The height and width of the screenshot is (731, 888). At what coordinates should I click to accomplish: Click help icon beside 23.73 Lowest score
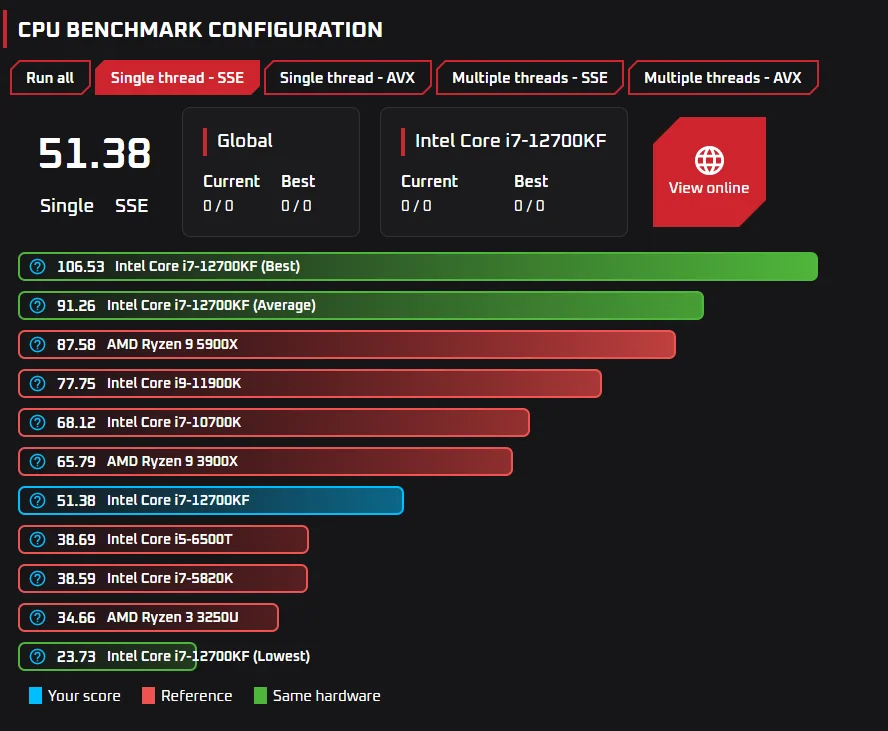pyautogui.click(x=37, y=656)
